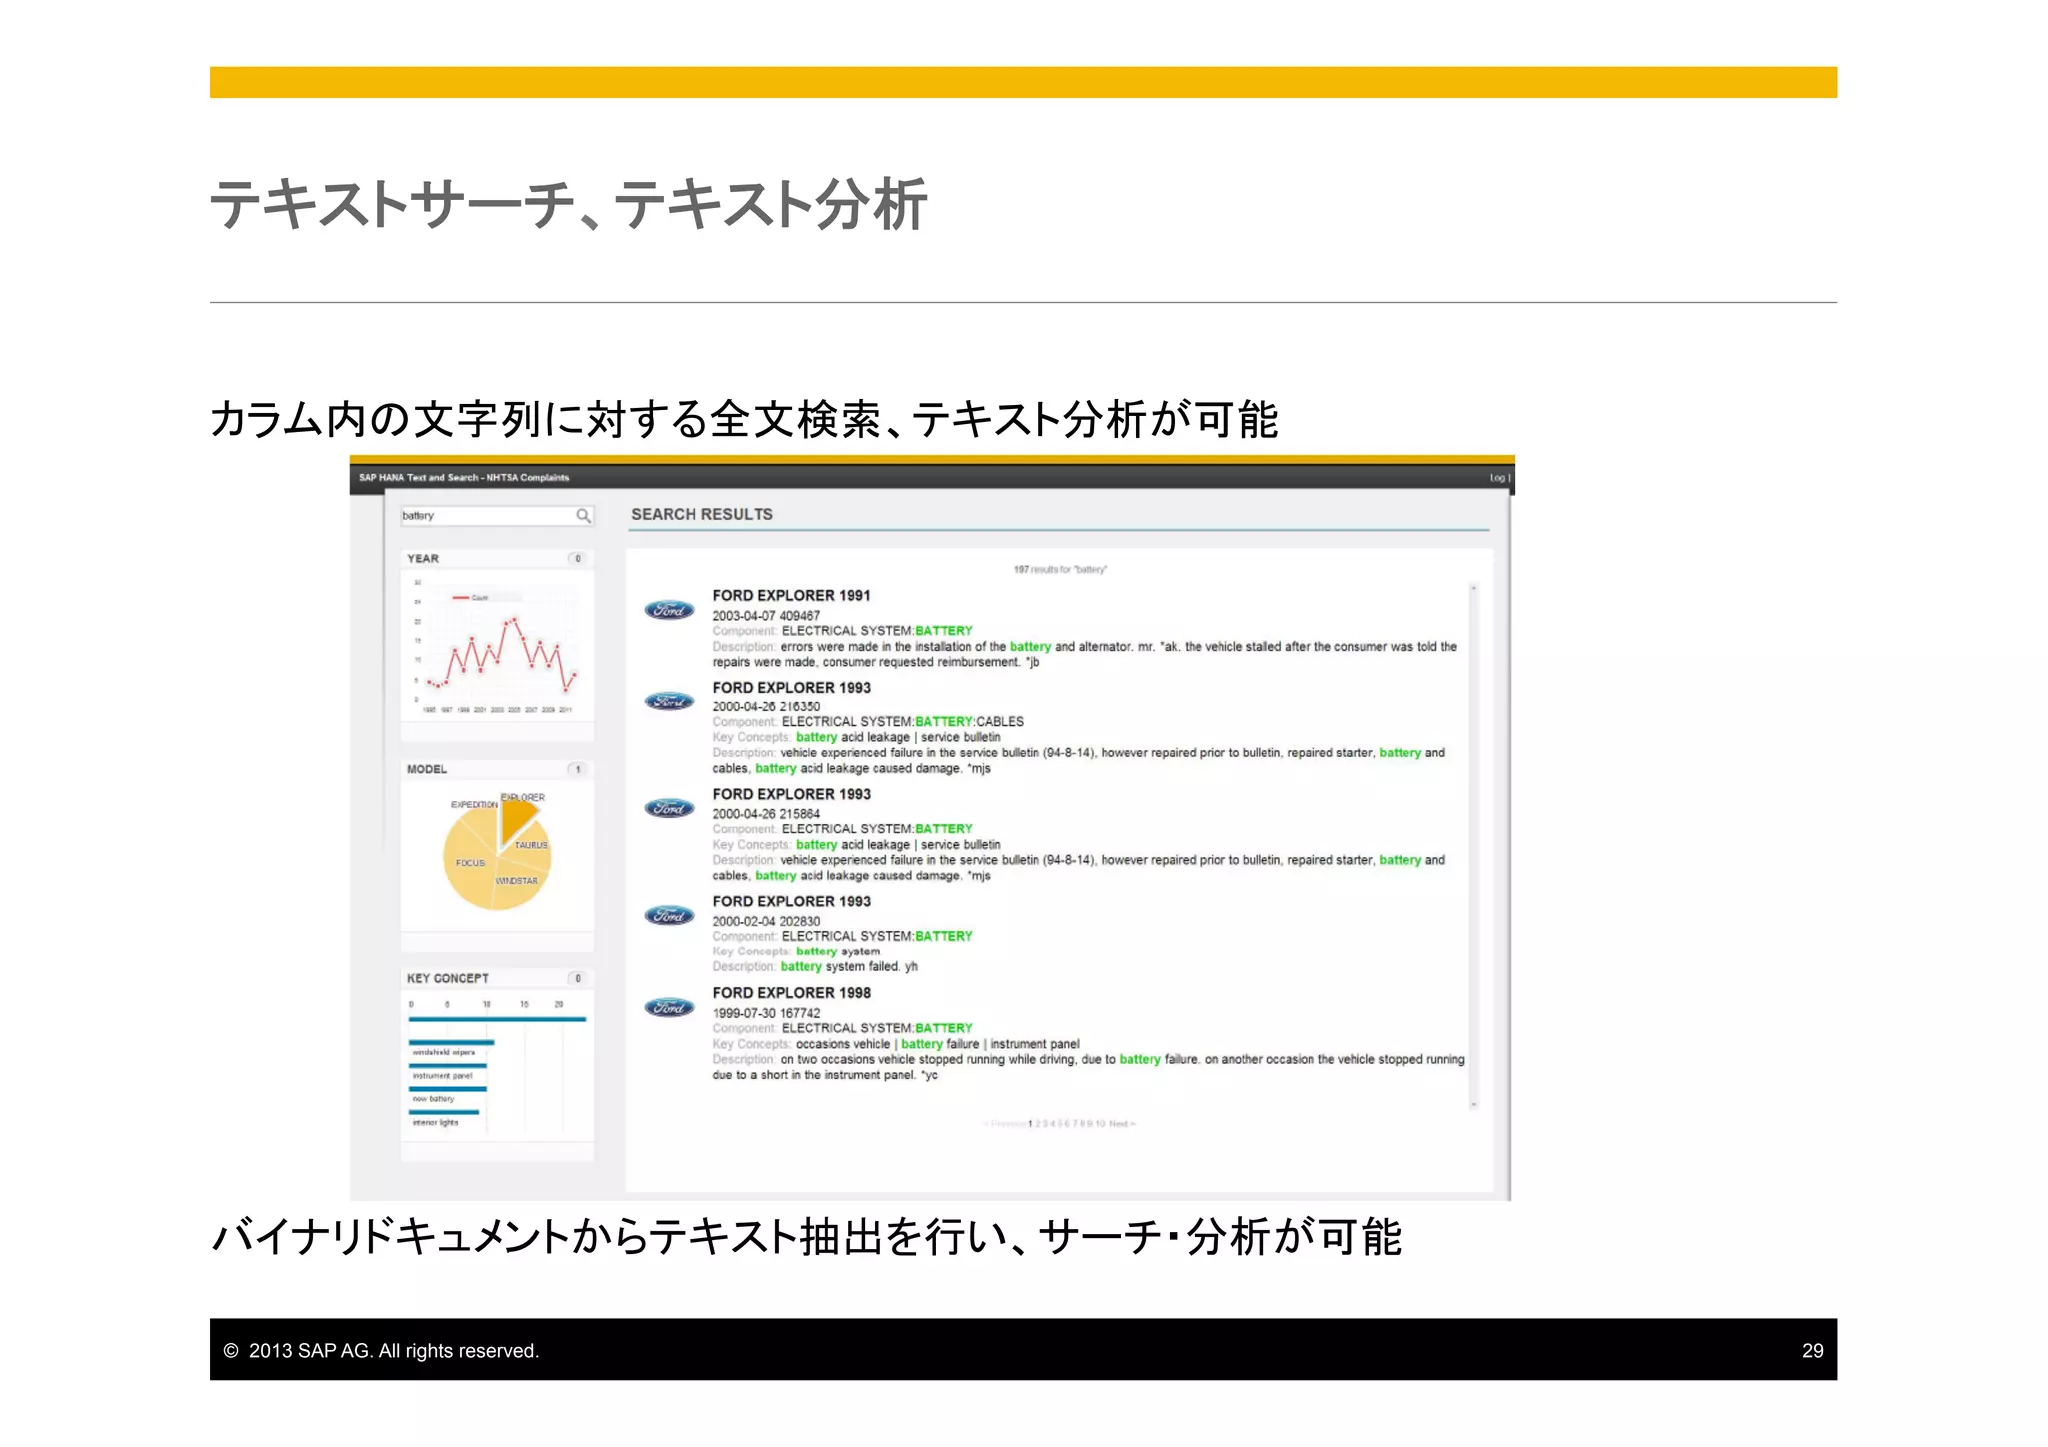Click Ford logo beside 202830 complaint
The image size is (2048, 1447).
669,915
